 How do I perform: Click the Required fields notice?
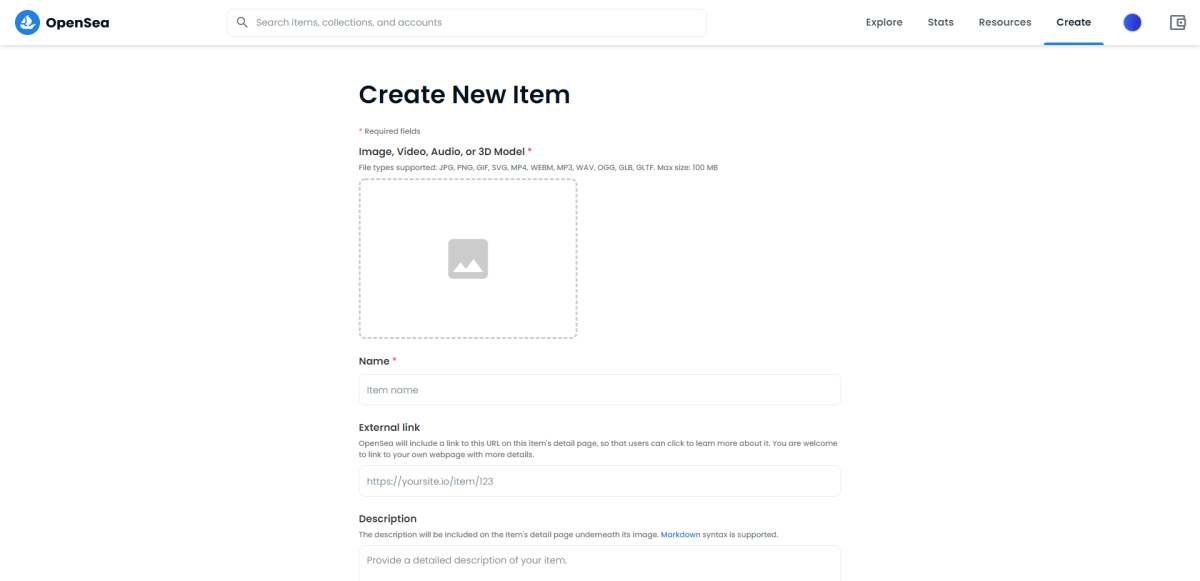pos(390,130)
